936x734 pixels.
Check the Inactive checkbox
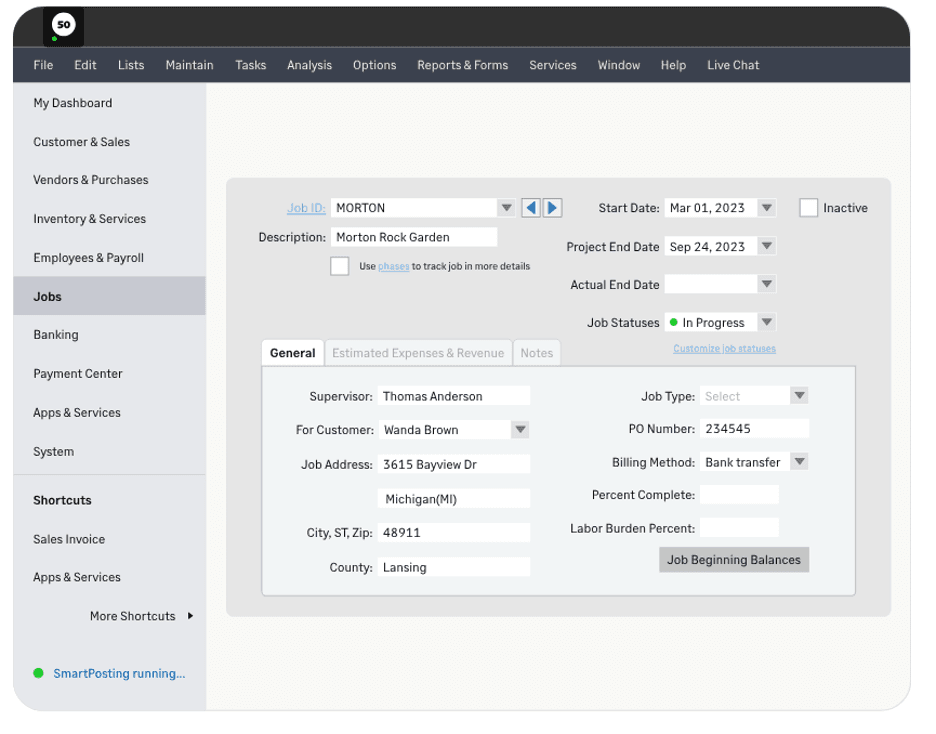808,208
